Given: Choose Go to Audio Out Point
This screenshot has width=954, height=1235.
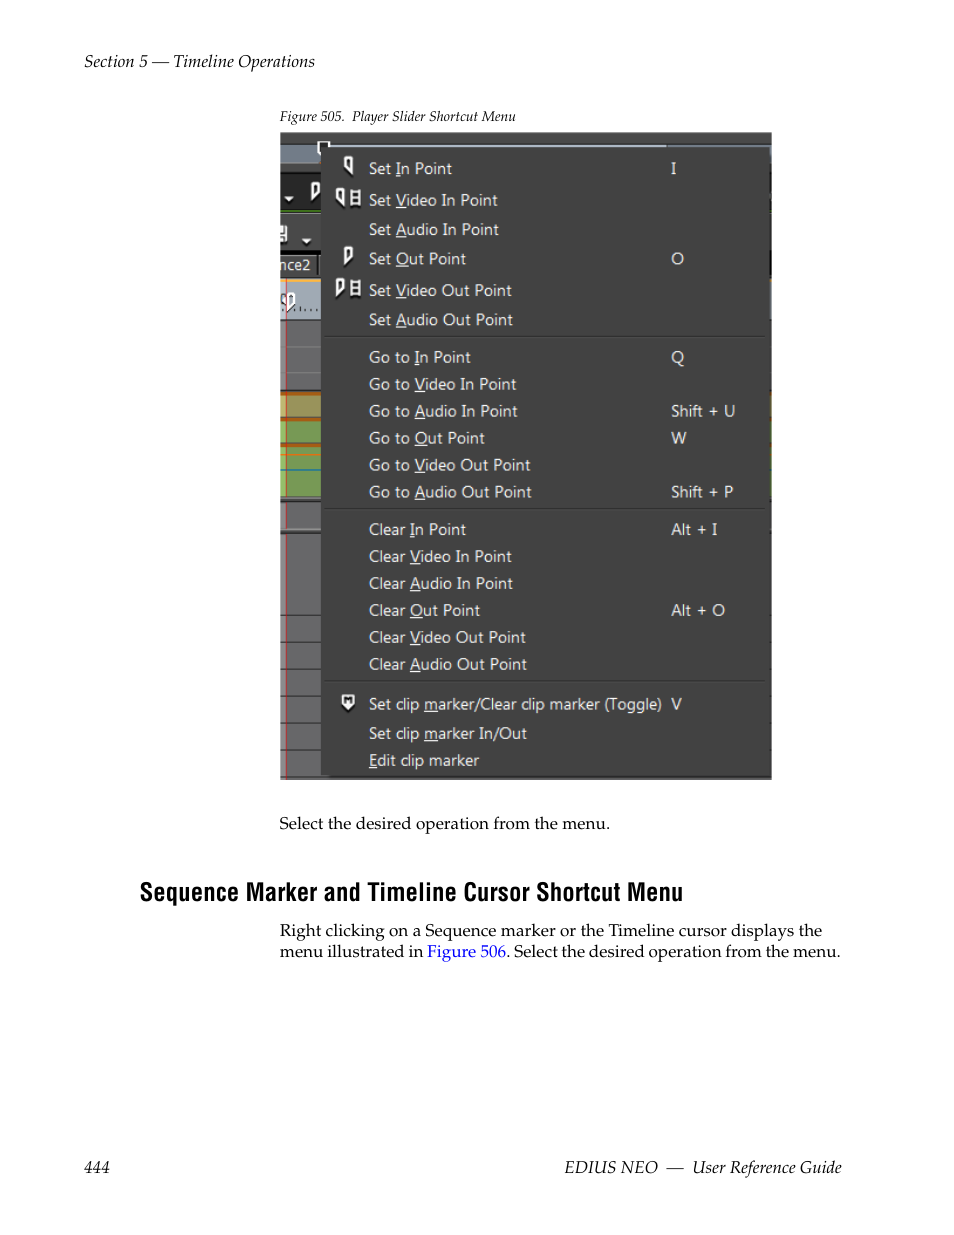Looking at the screenshot, I should 450,492.
